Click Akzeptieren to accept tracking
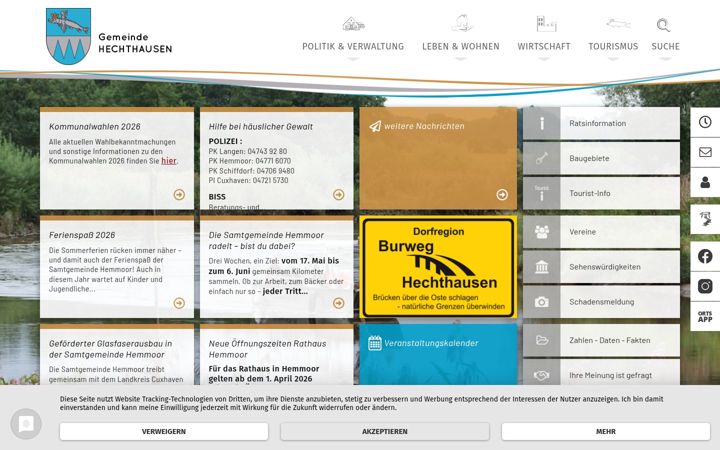This screenshot has width=720, height=450. click(385, 432)
